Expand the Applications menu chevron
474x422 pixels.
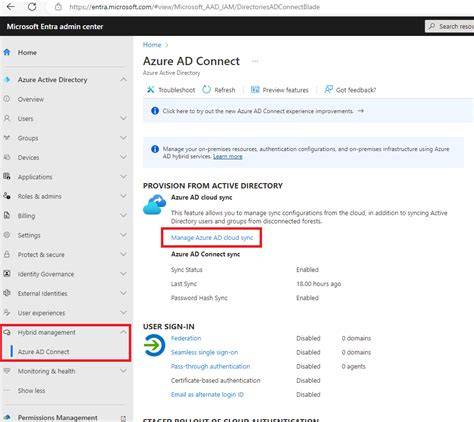tap(123, 176)
